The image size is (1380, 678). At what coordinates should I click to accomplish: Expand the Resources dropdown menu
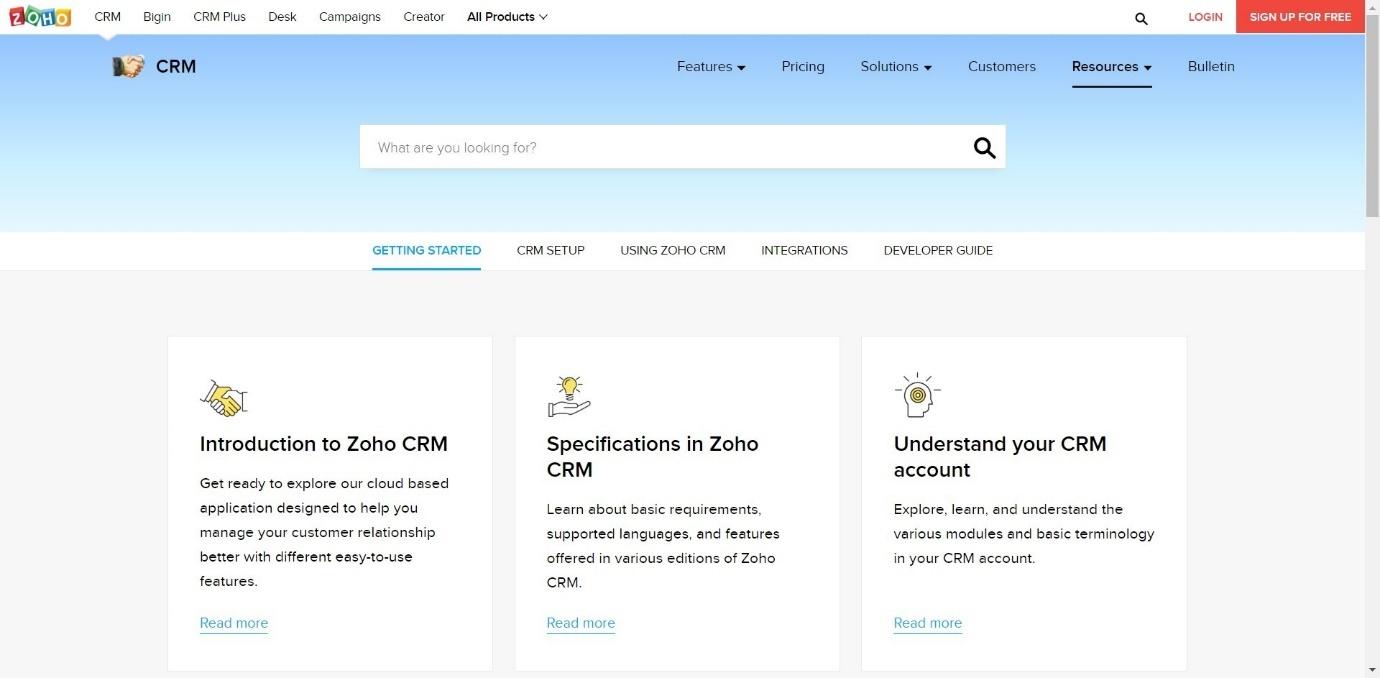pyautogui.click(x=1111, y=67)
